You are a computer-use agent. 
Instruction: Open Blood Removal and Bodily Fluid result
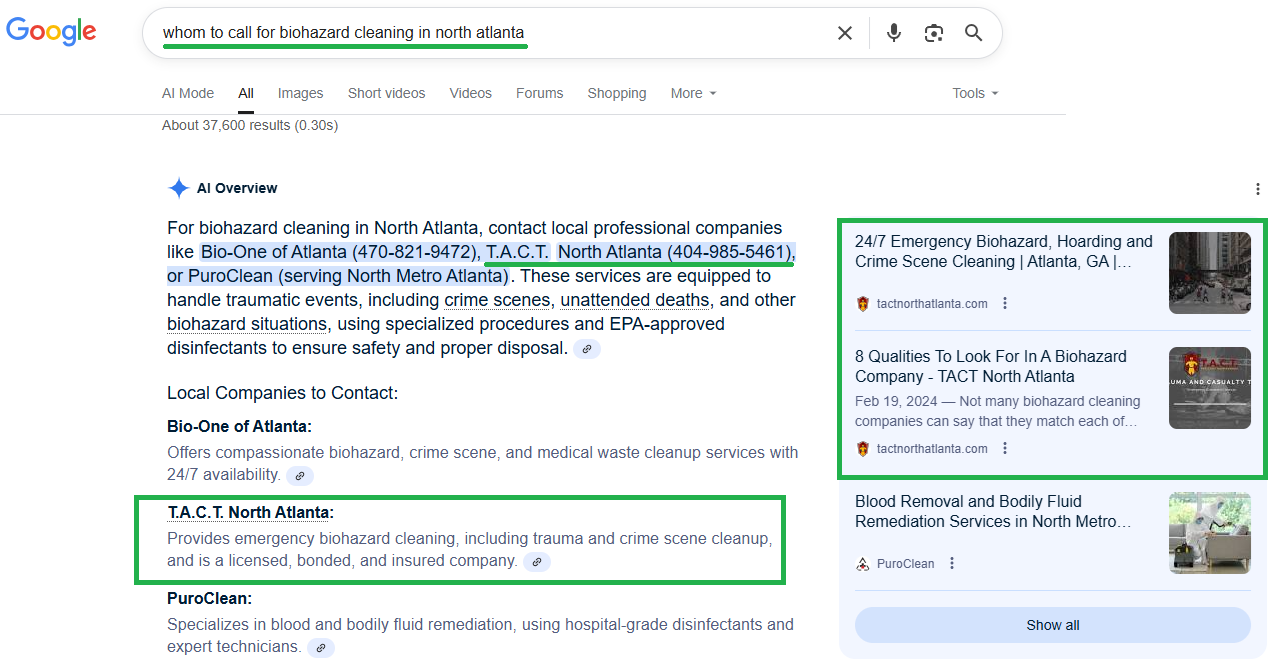click(993, 511)
